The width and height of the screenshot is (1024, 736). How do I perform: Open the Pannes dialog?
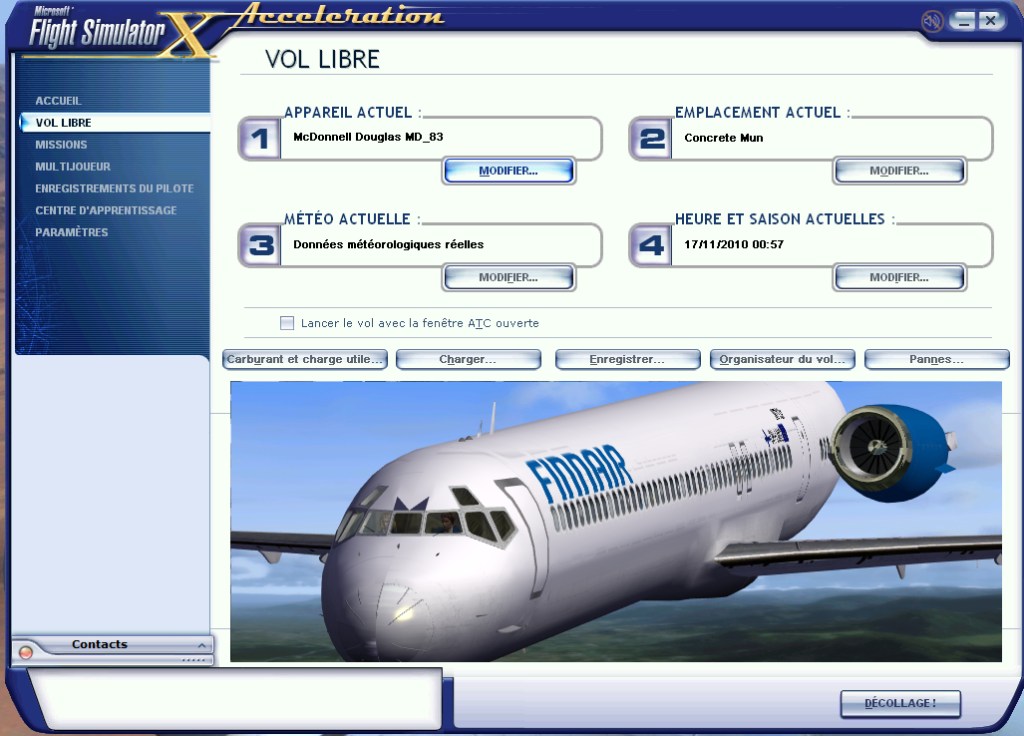click(x=937, y=359)
